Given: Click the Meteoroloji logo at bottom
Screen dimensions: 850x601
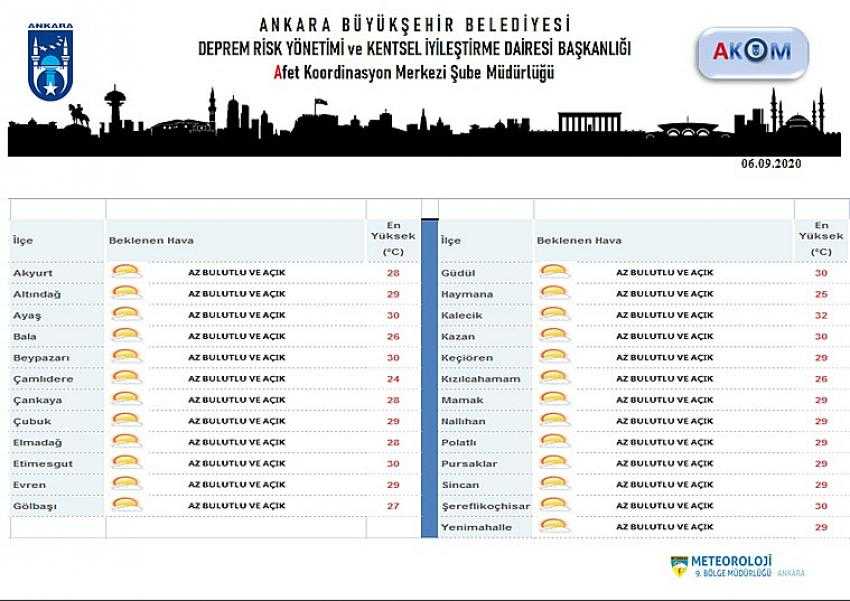Looking at the screenshot, I should [736, 566].
